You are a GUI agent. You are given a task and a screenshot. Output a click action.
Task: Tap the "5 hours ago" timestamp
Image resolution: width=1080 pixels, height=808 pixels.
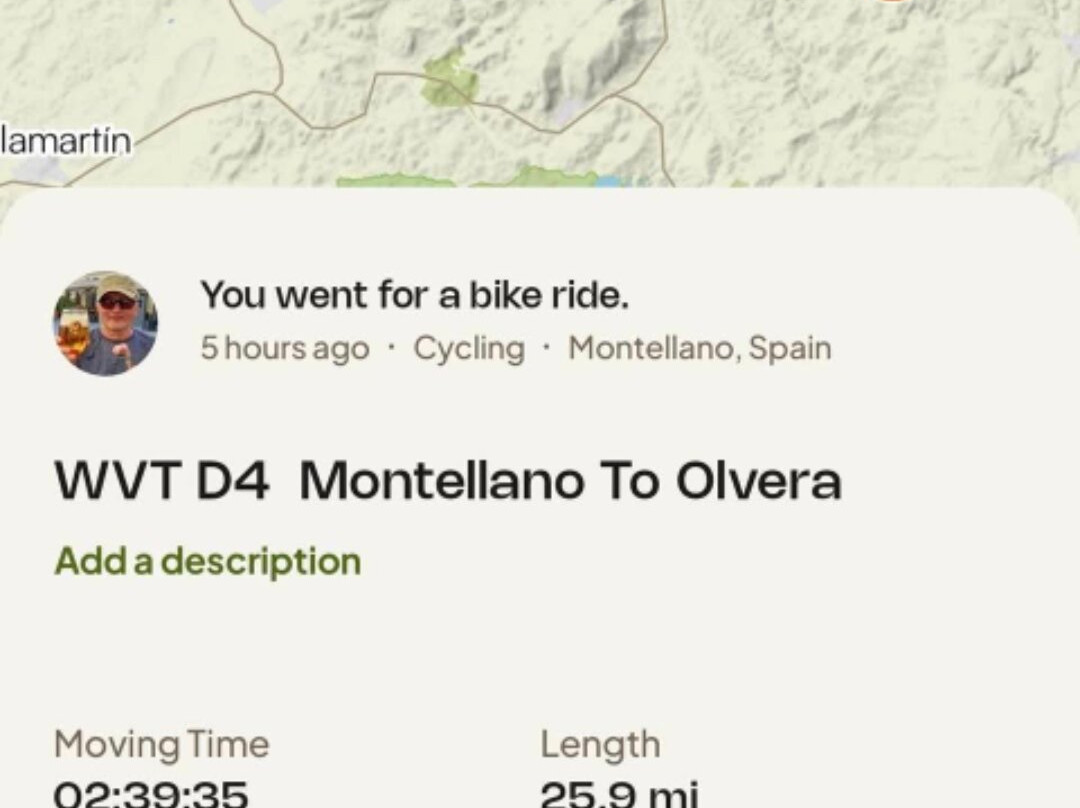[285, 349]
